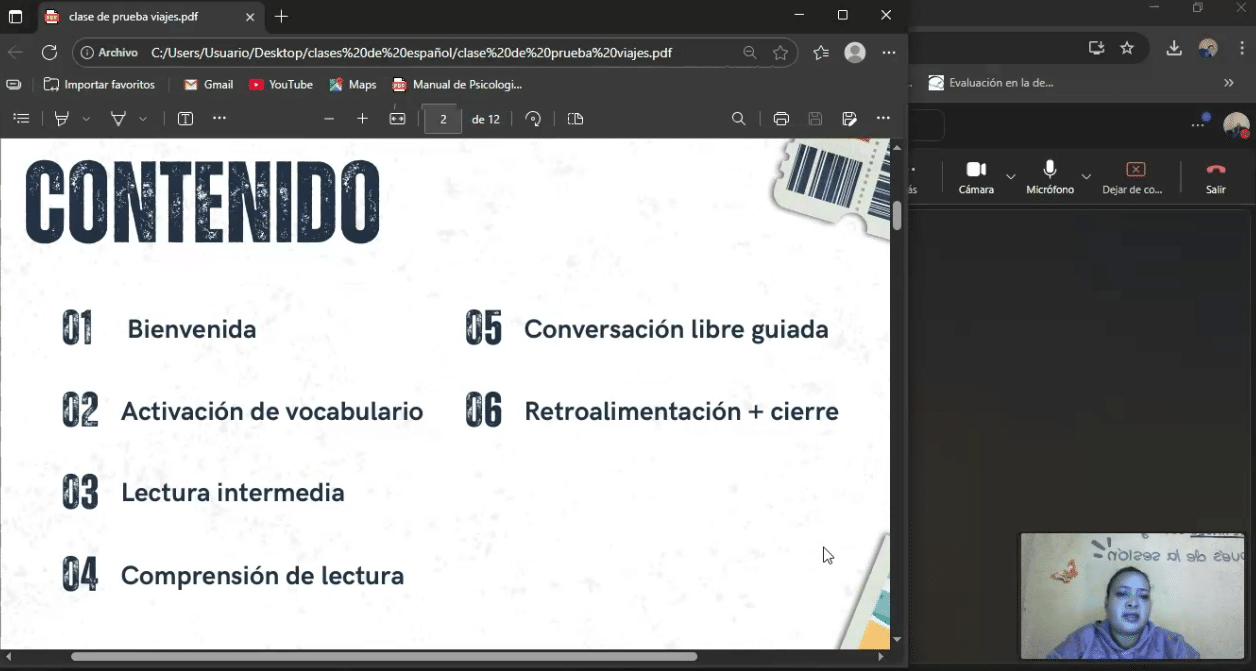Print the PDF document
The image size is (1256, 671).
[781, 119]
